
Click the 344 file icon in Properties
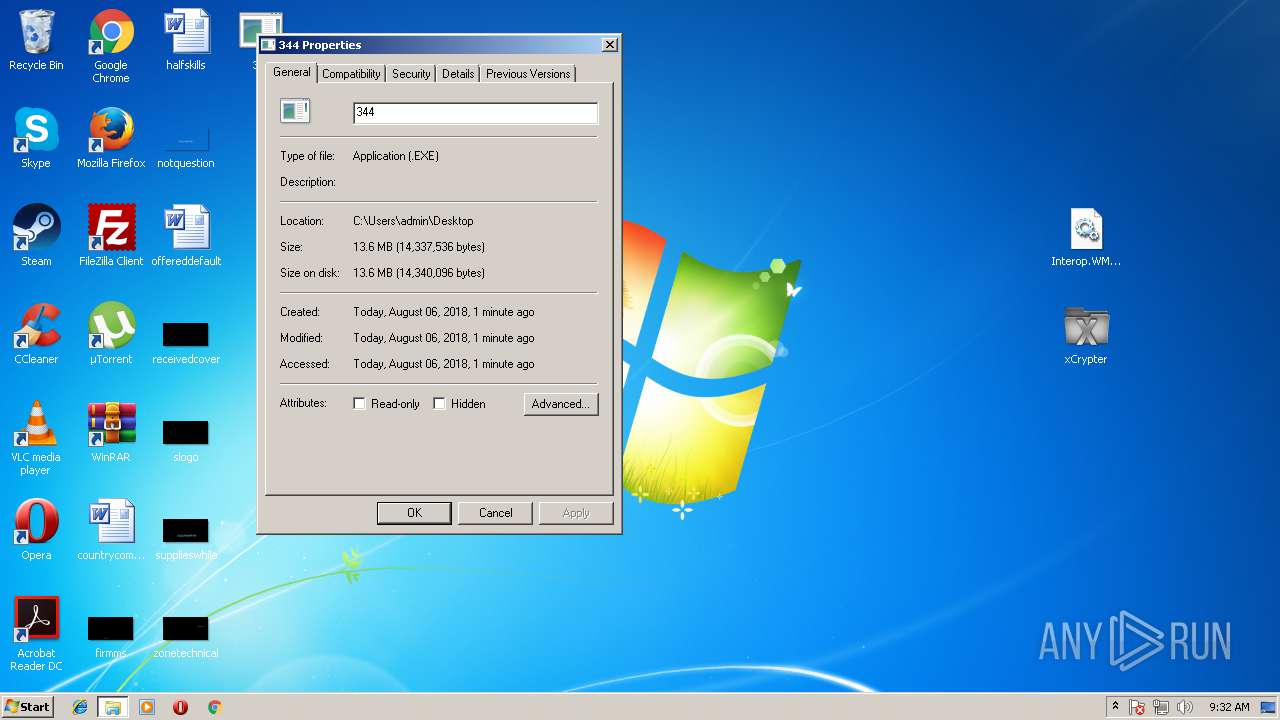[296, 111]
